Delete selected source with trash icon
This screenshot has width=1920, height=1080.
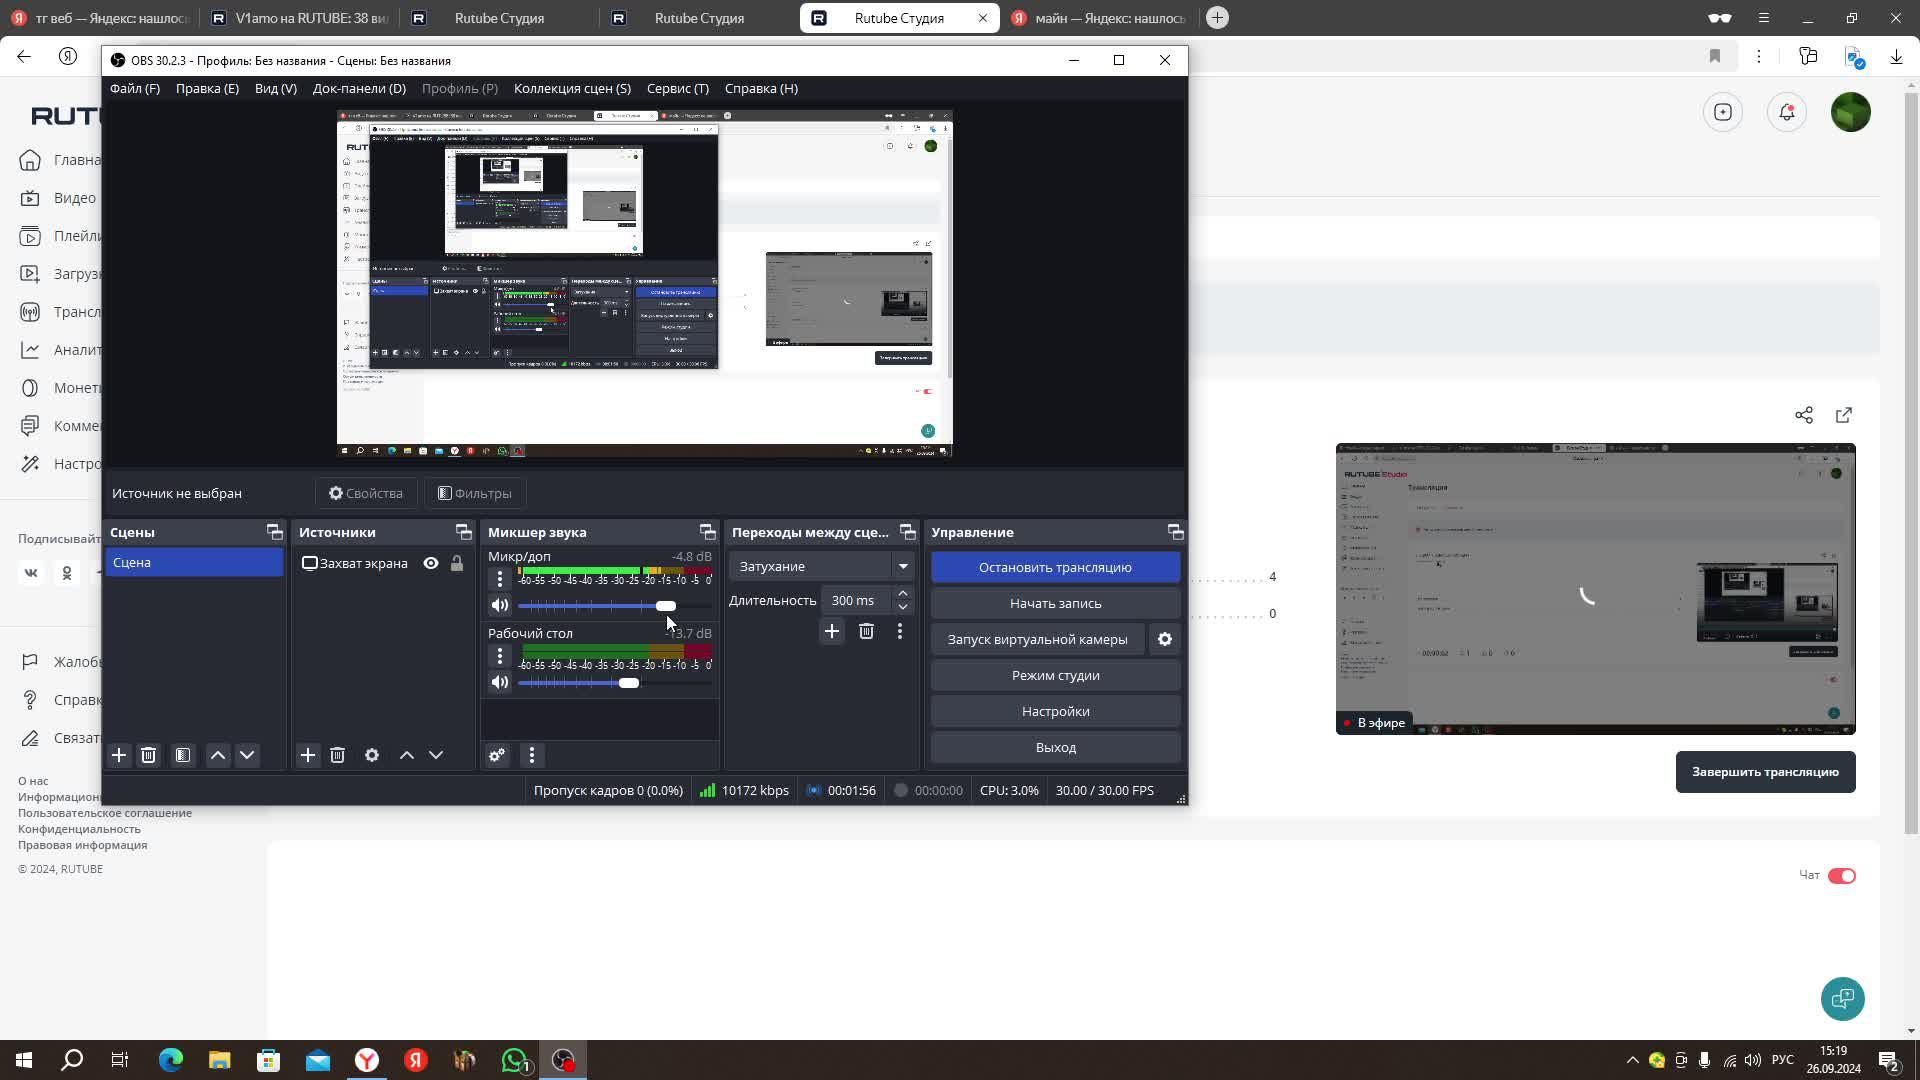pyautogui.click(x=337, y=755)
